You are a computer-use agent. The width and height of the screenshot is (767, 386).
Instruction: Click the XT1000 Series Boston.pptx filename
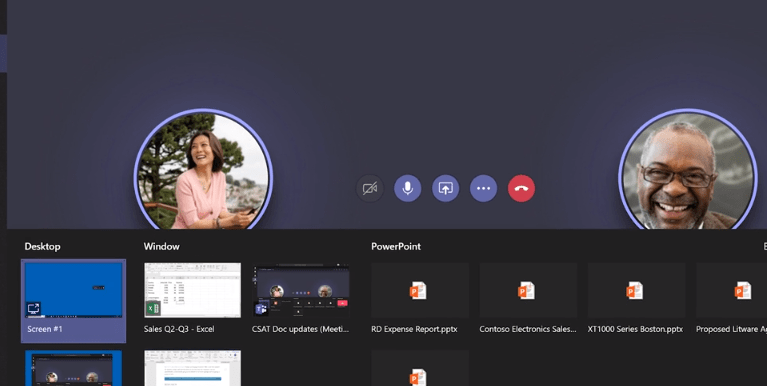pyautogui.click(x=635, y=329)
